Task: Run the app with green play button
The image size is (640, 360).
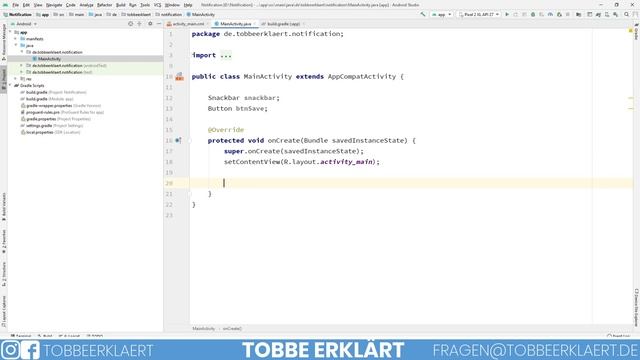Action: 507,14
